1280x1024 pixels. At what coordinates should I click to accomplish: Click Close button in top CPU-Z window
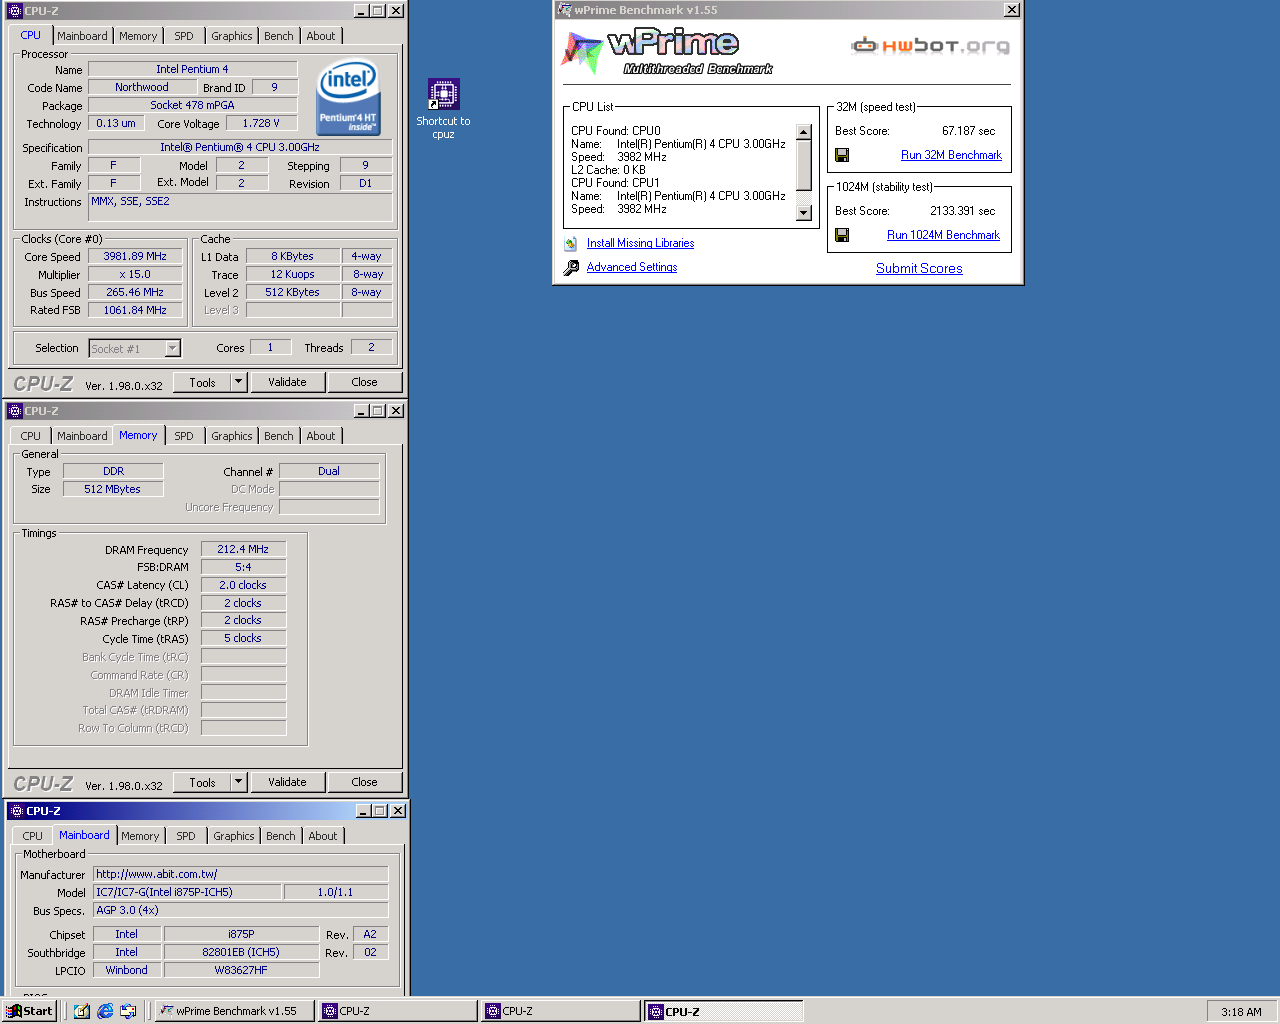[x=365, y=382]
